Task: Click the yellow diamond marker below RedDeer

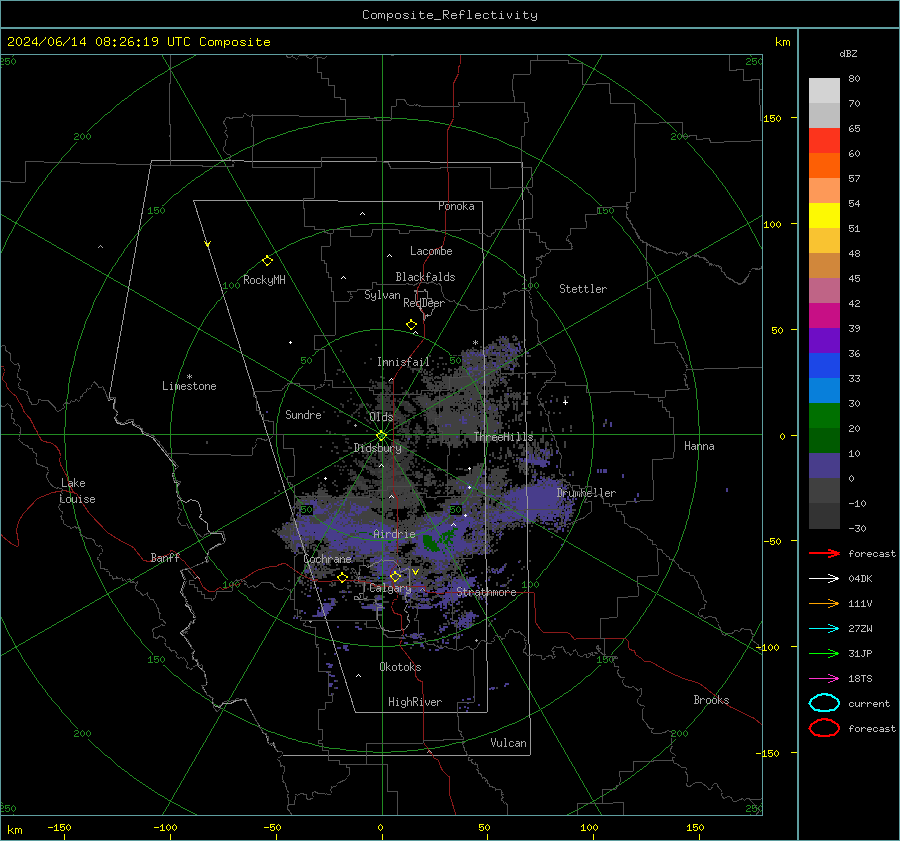Action: point(412,325)
